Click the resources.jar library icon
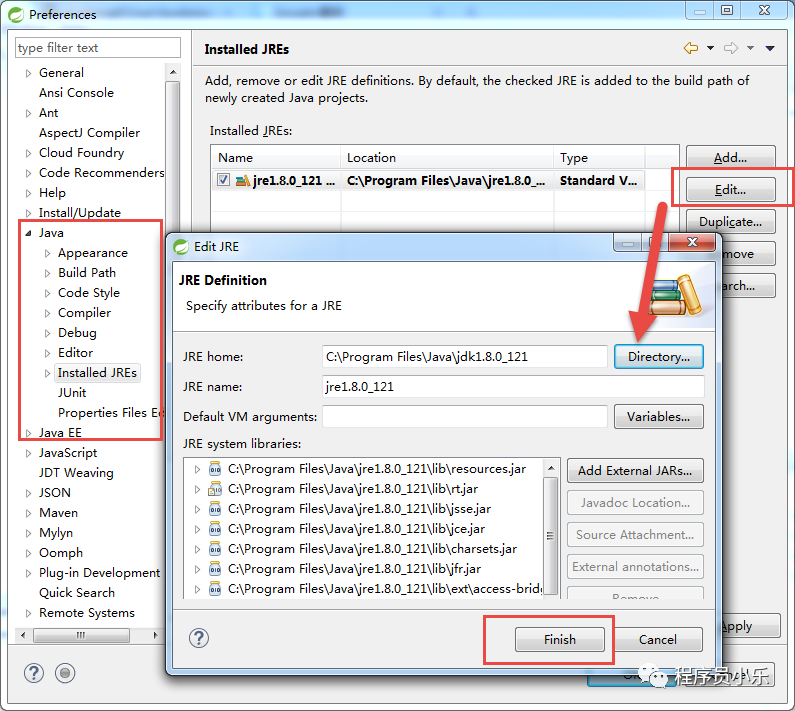The image size is (795, 711). 215,469
